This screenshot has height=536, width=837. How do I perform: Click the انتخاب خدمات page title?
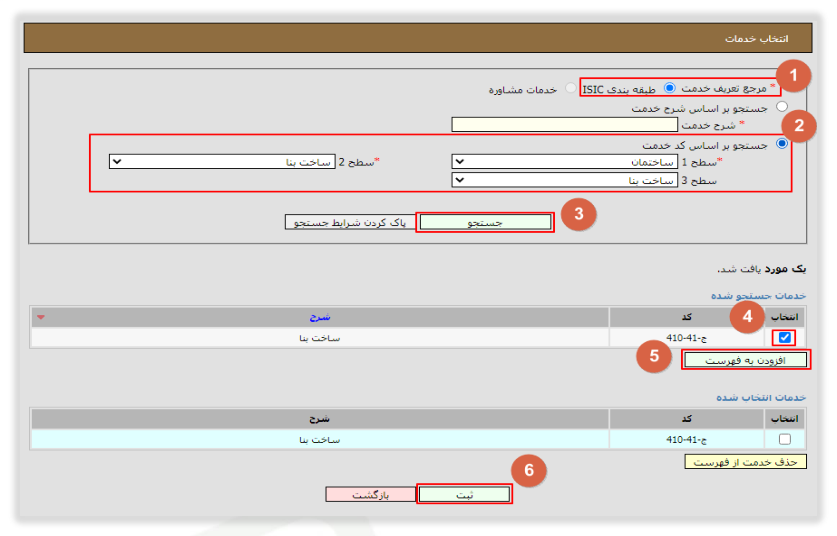(756, 38)
